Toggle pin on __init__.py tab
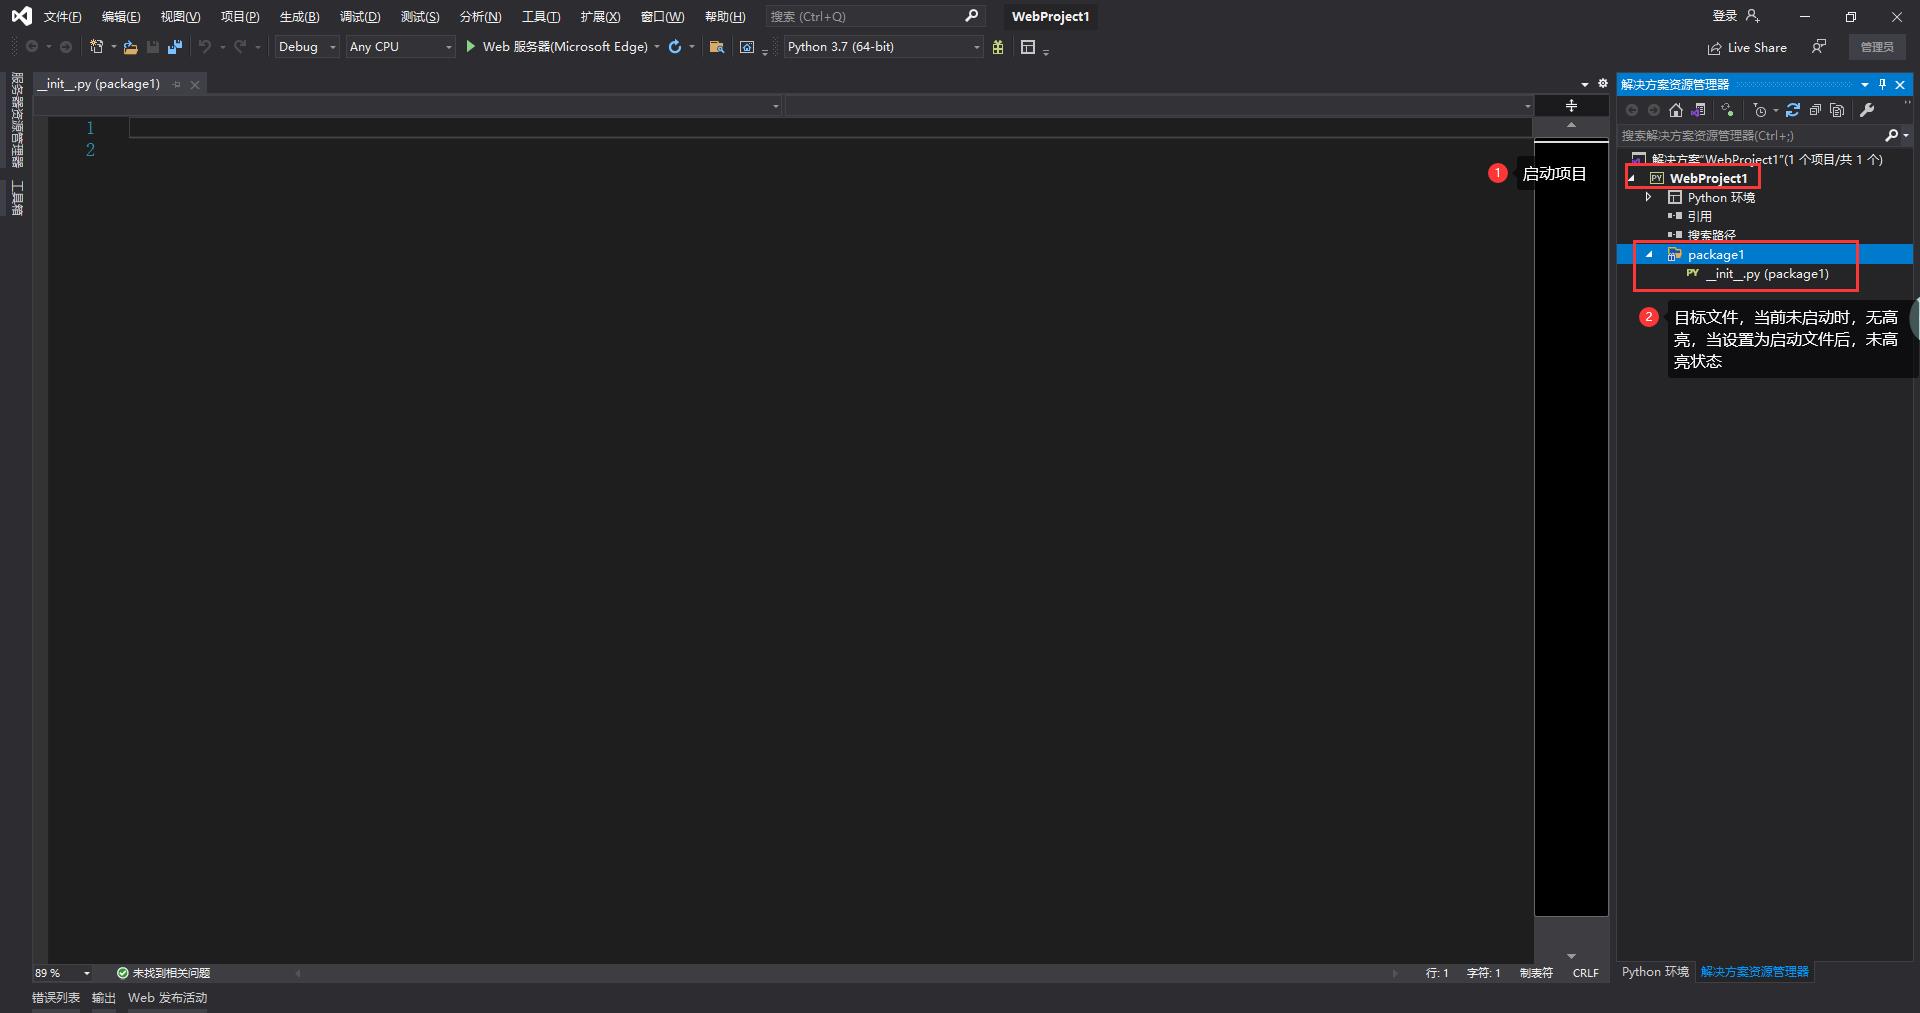This screenshot has height=1013, width=1920. (177, 84)
